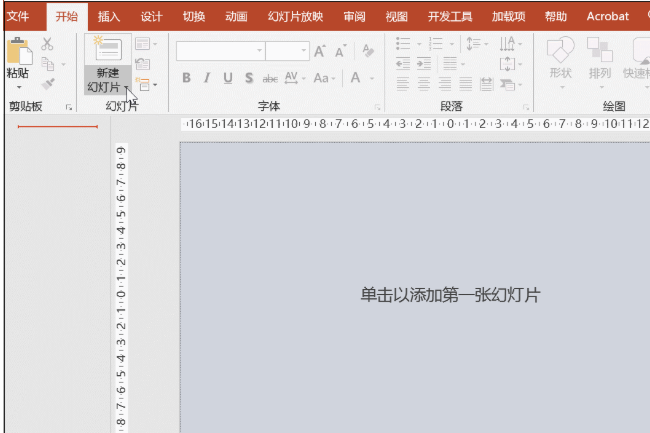
Task: Open the 文件 menu
Action: click(18, 17)
